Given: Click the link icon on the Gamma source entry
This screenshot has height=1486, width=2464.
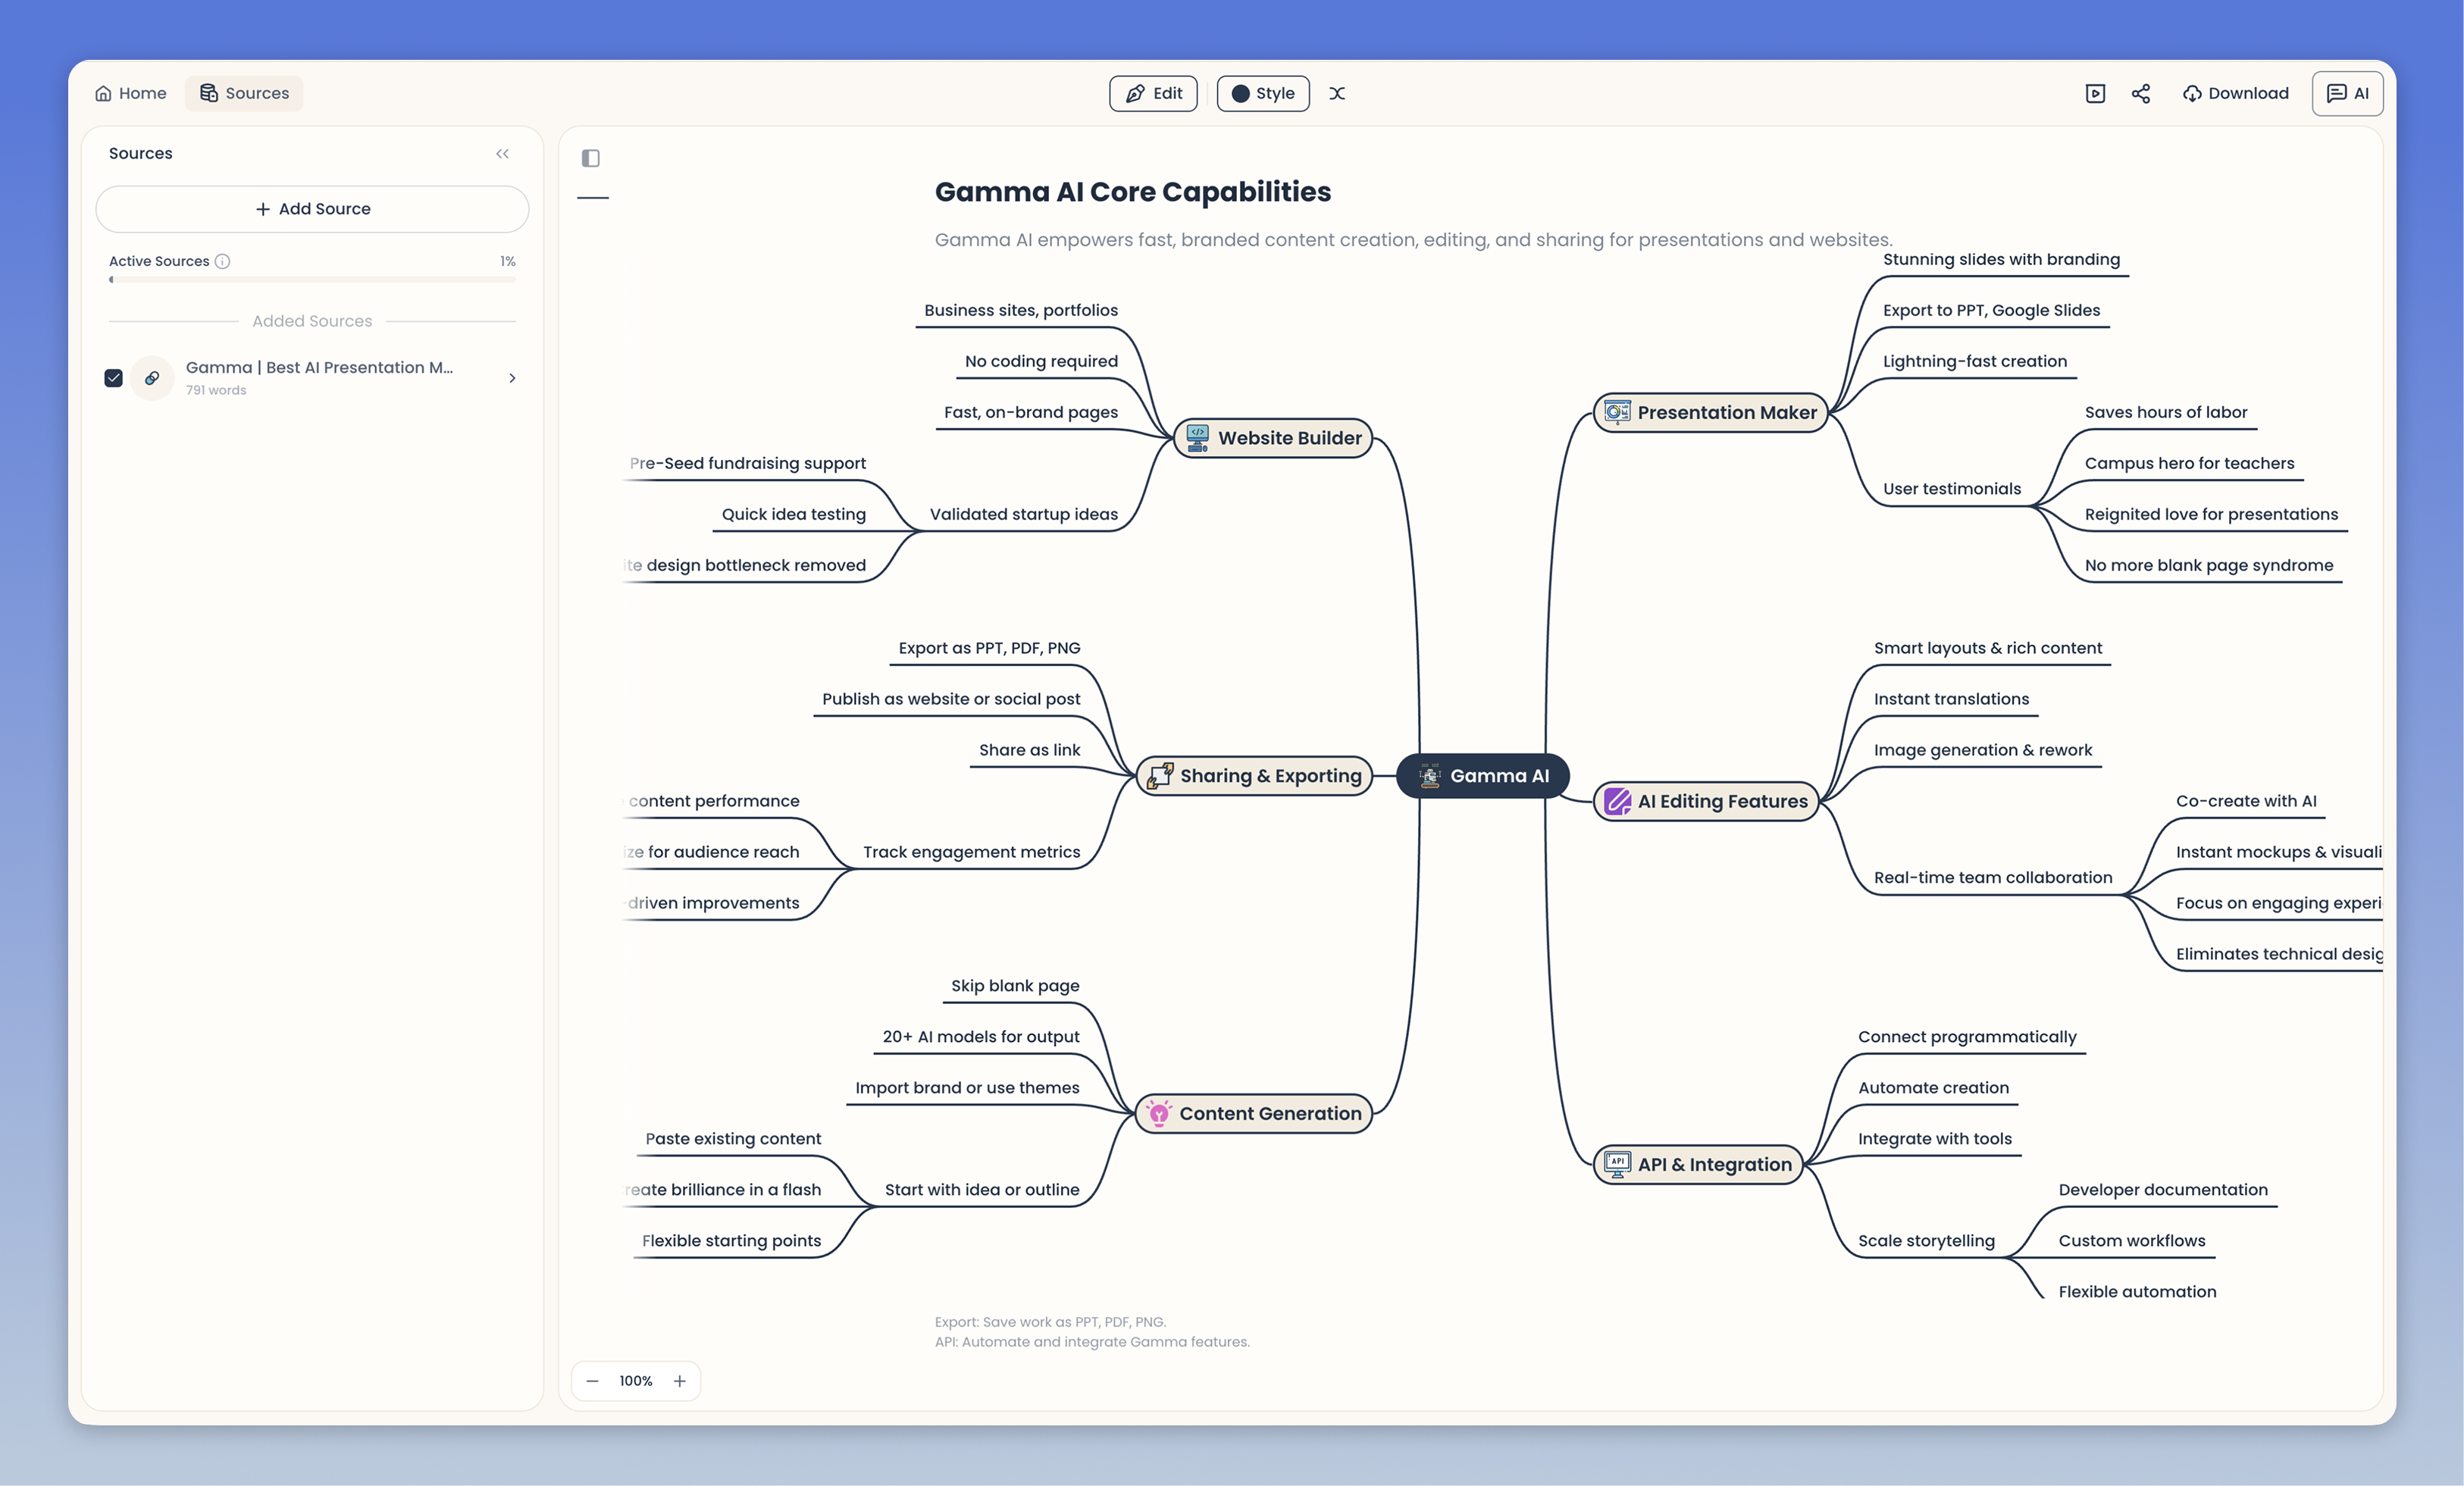Looking at the screenshot, I should (x=151, y=378).
